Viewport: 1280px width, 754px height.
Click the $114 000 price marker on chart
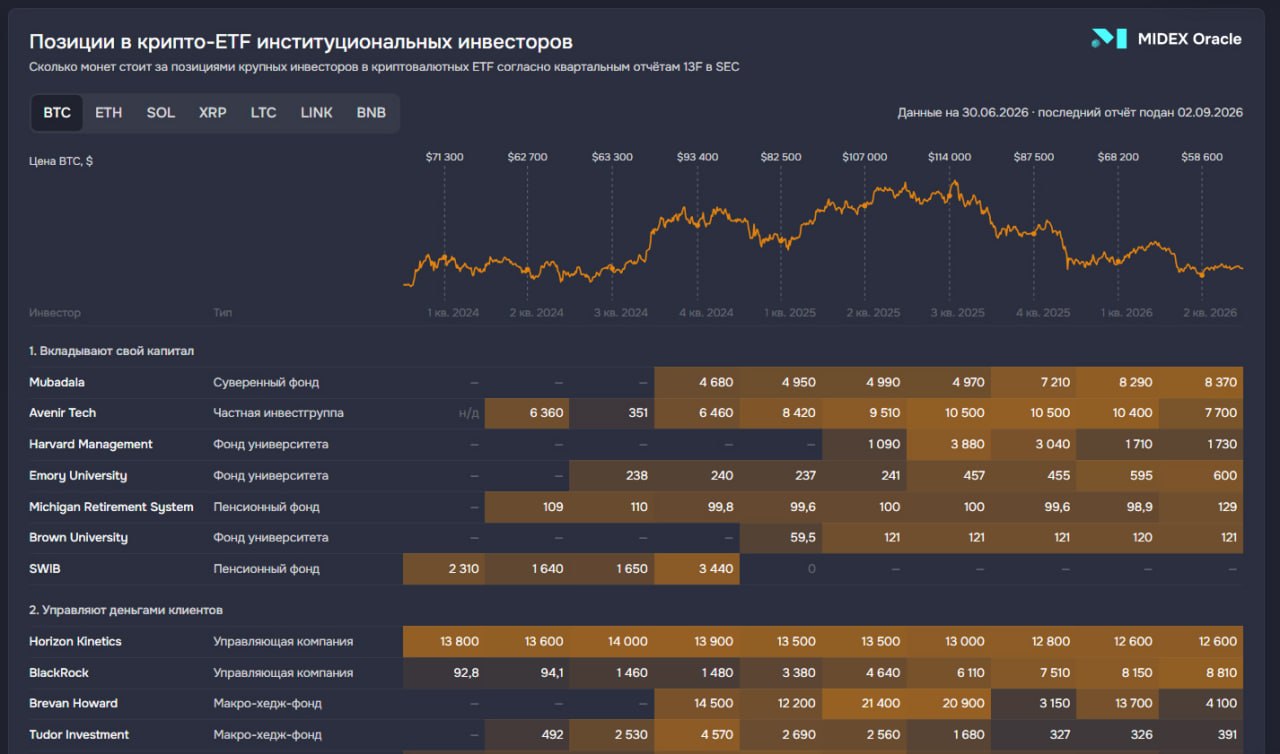[949, 157]
